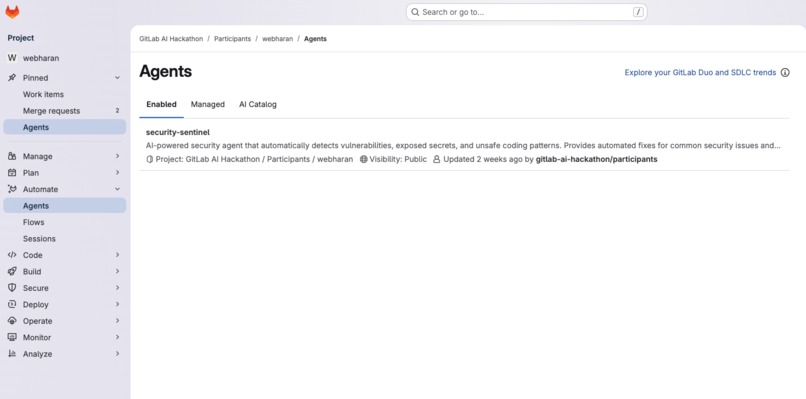The image size is (806, 399).
Task: Click the slash shortcut key badge
Action: pos(638,12)
